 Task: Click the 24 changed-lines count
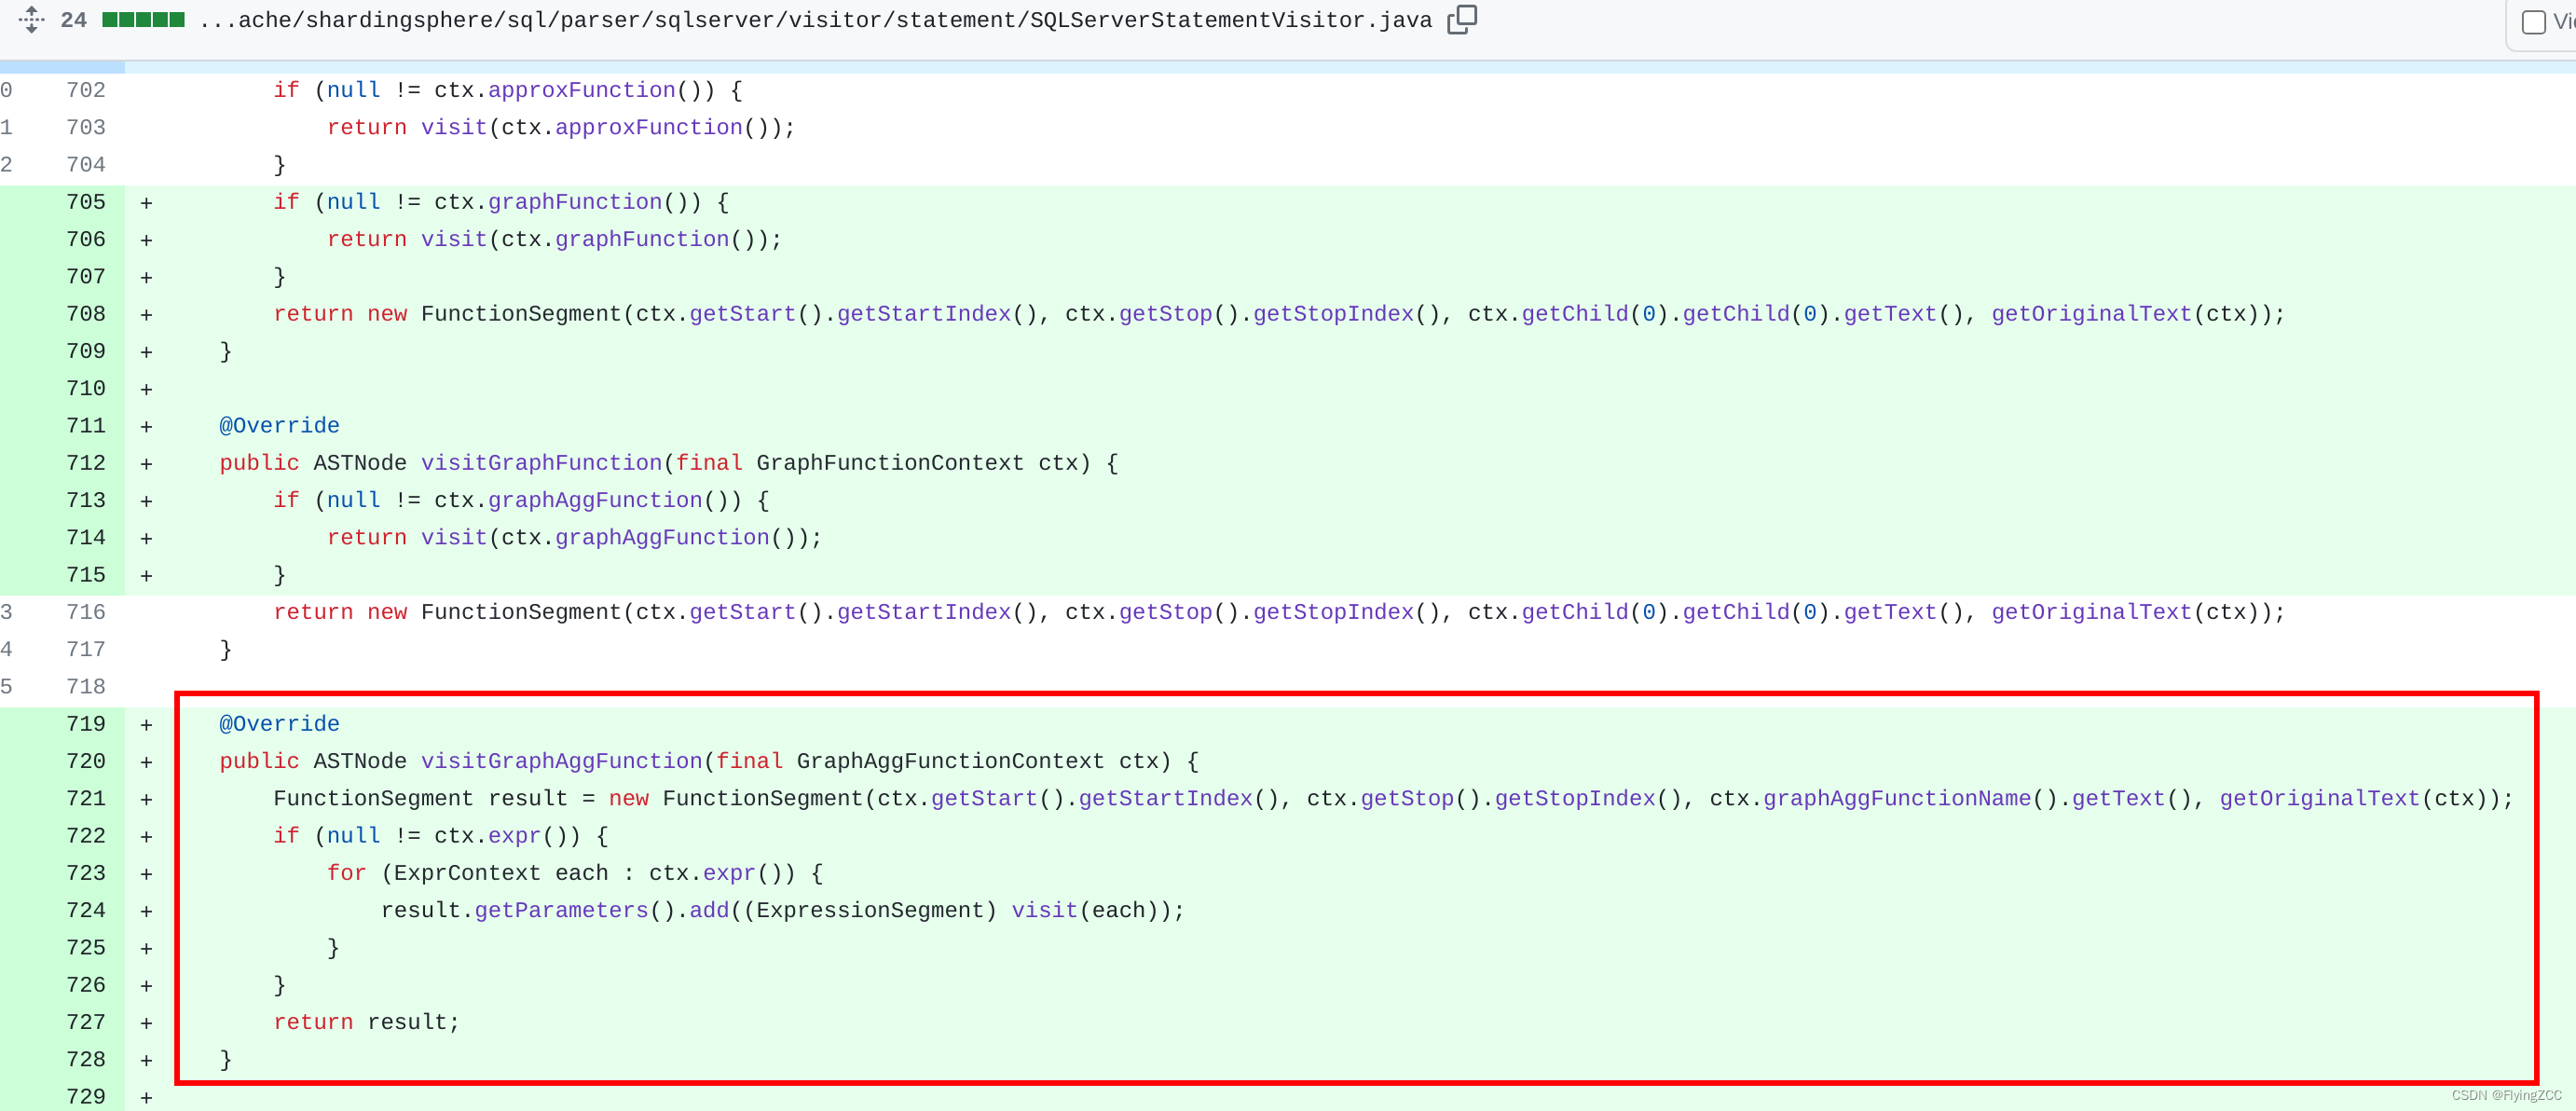point(74,20)
